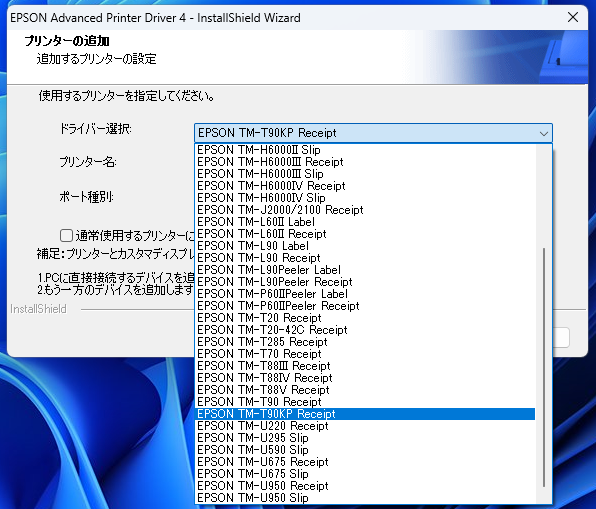Pick EPSON TM-U950 Receipt
Viewport: 596px width, 509px height.
365,486
